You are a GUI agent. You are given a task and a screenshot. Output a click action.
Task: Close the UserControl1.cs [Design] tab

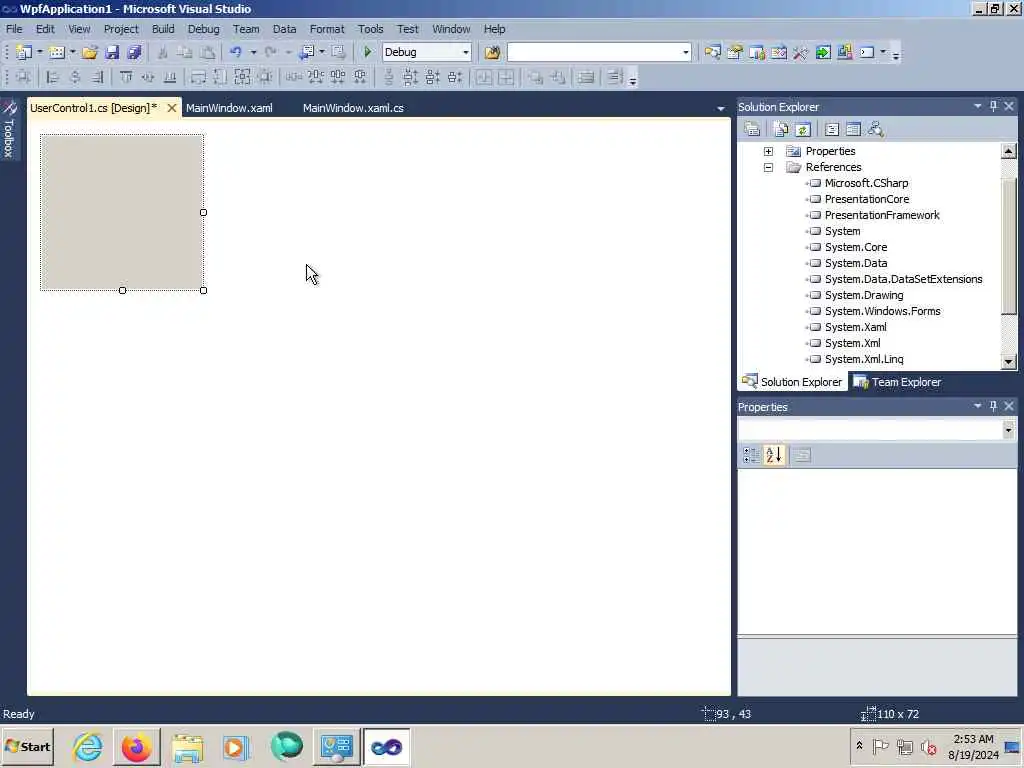tap(172, 108)
